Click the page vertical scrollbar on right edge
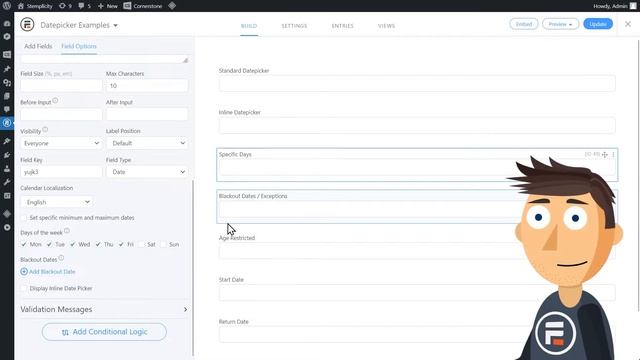This screenshot has width=640, height=360. [638, 176]
